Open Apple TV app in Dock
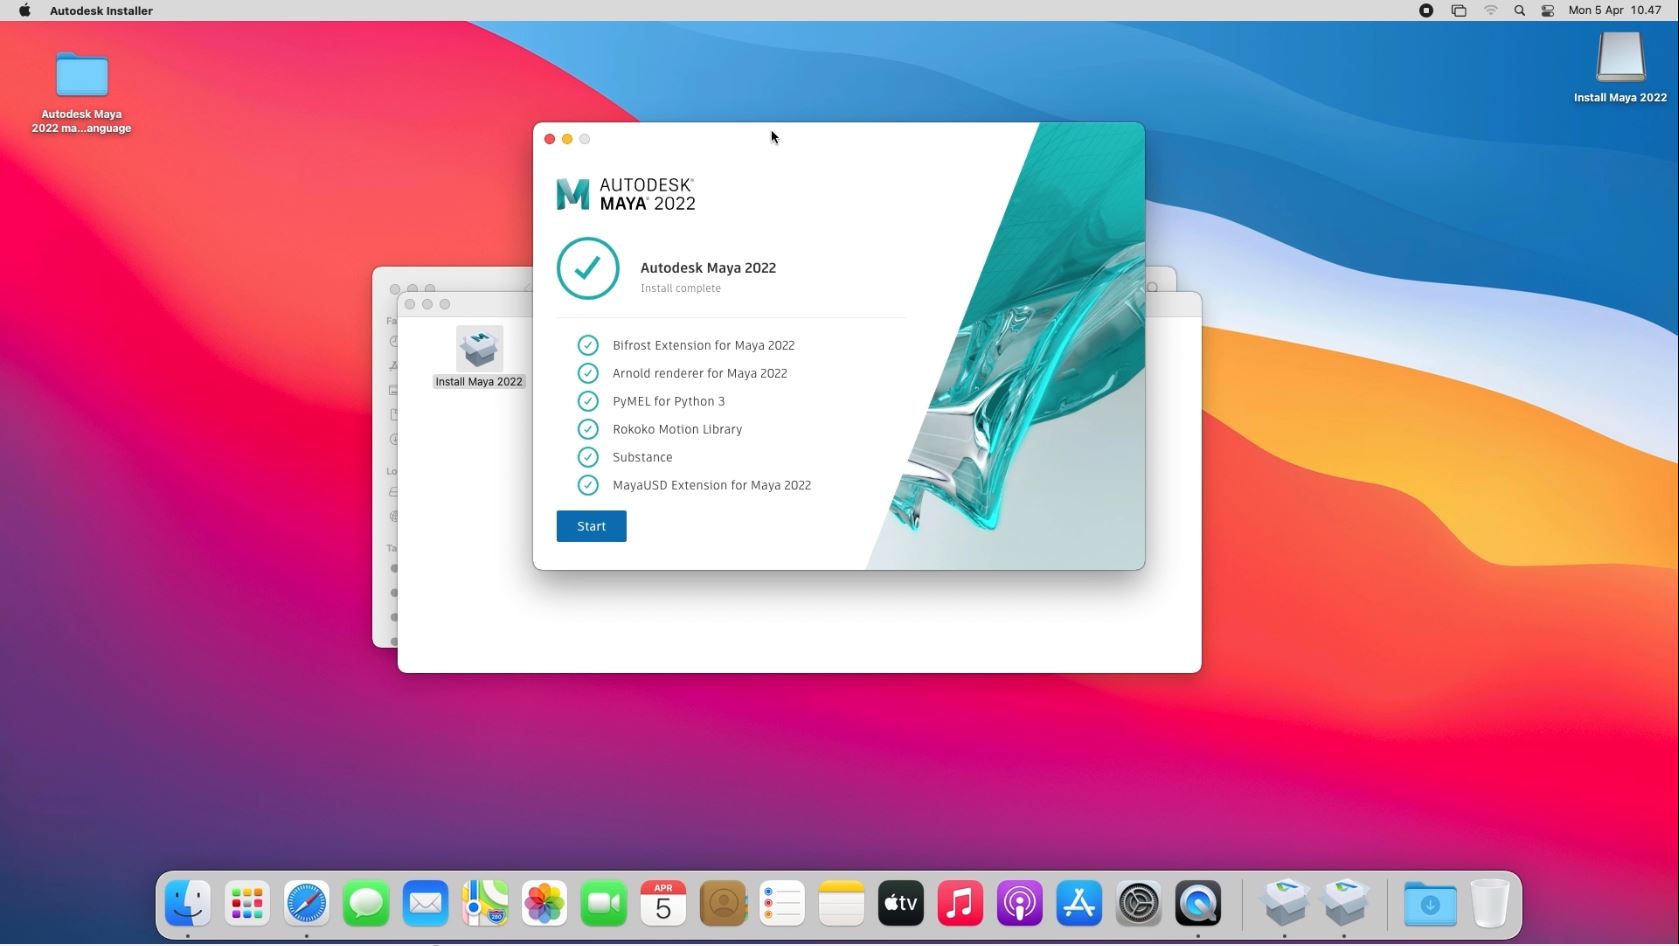Image resolution: width=1679 pixels, height=946 pixels. pos(901,904)
